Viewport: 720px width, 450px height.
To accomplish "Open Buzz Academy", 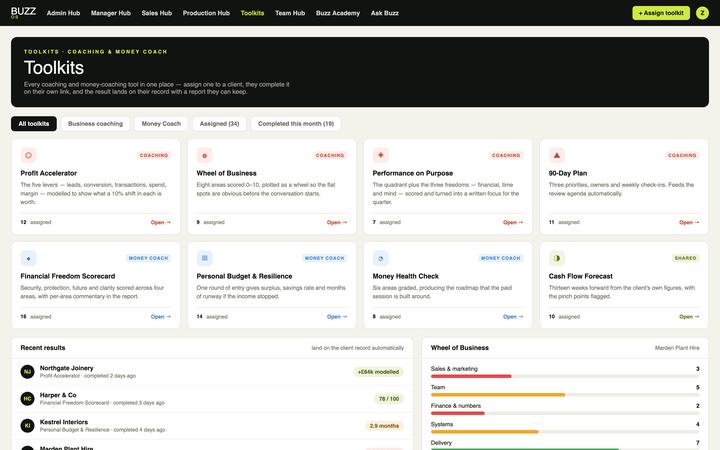I will coord(338,13).
